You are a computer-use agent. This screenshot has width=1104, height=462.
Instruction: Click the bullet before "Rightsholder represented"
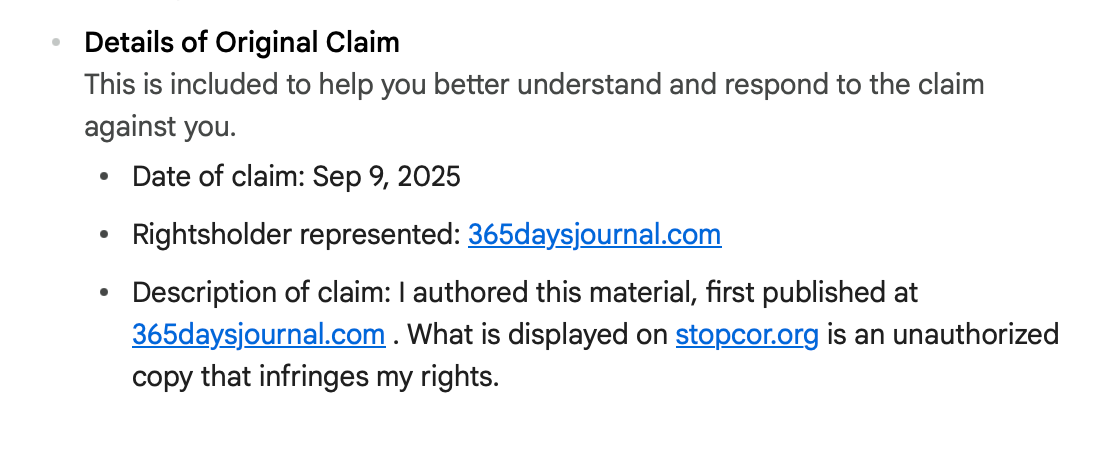tap(106, 236)
